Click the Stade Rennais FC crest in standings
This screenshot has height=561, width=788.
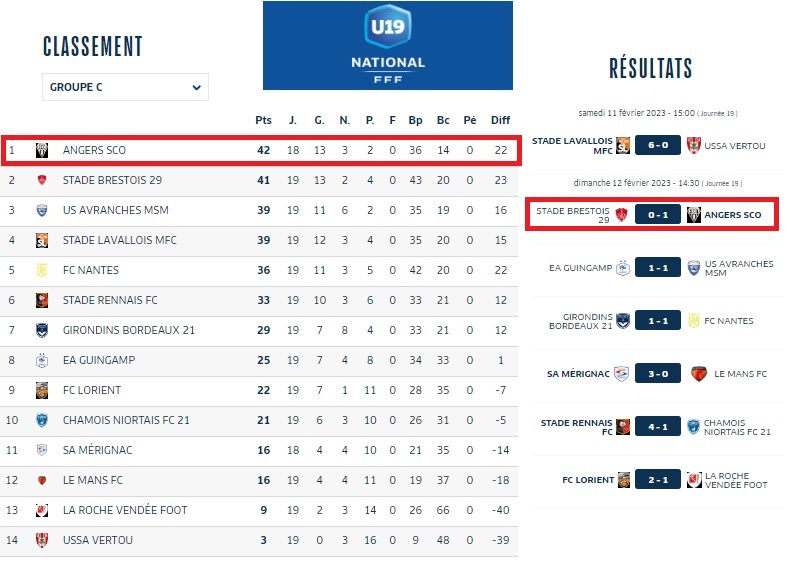(x=42, y=300)
